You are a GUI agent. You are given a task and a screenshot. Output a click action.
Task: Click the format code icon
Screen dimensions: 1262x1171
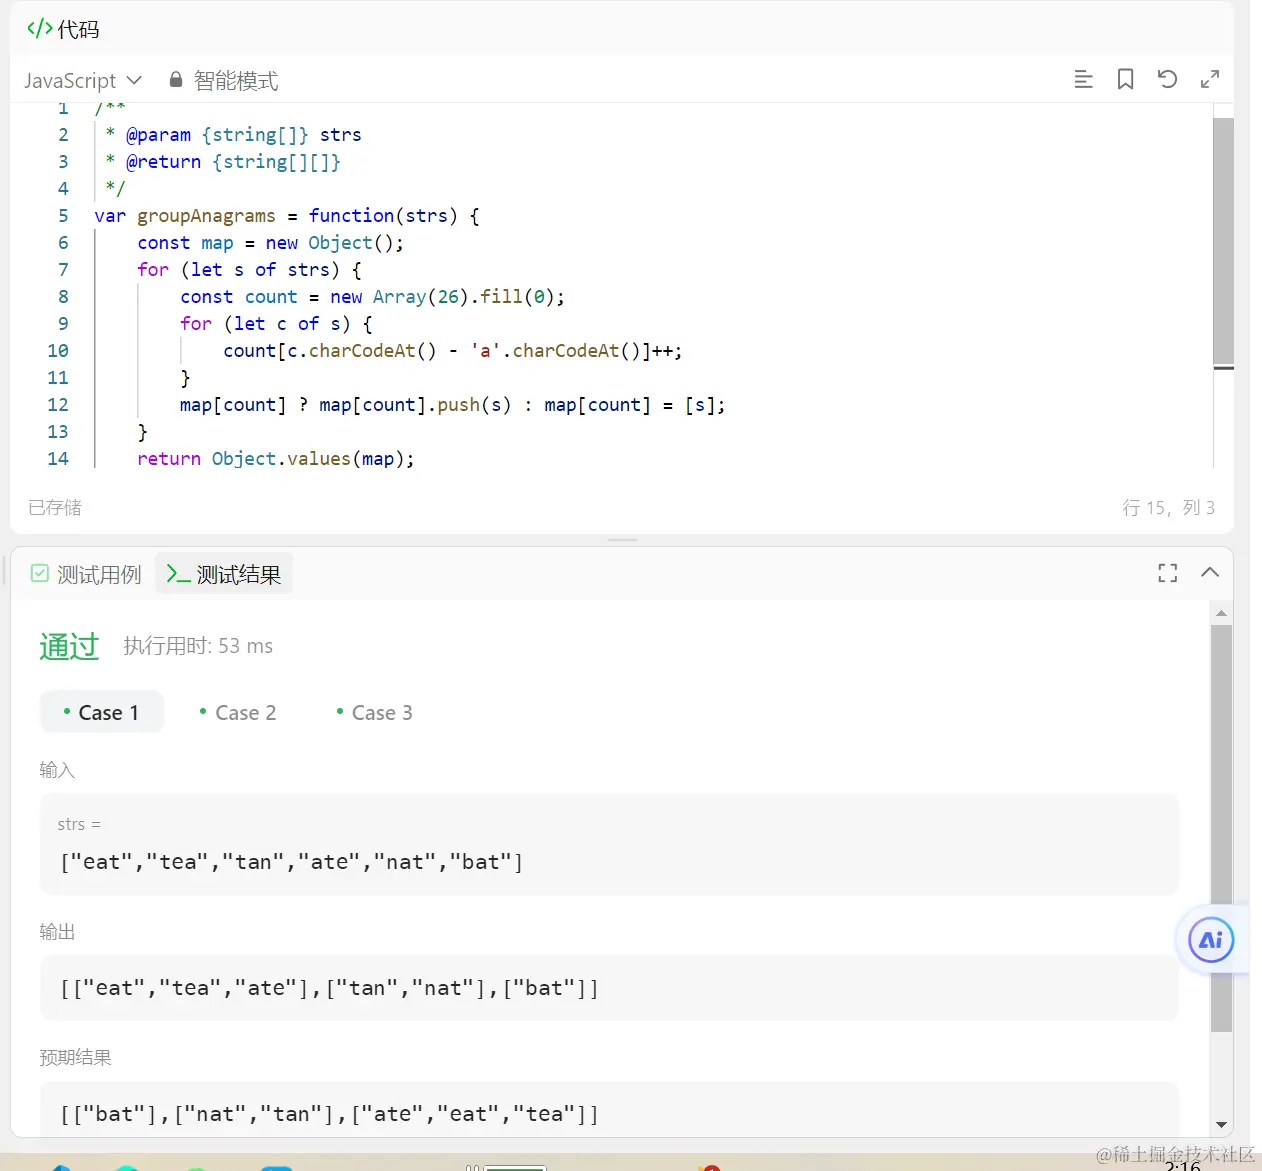pyautogui.click(x=1083, y=79)
